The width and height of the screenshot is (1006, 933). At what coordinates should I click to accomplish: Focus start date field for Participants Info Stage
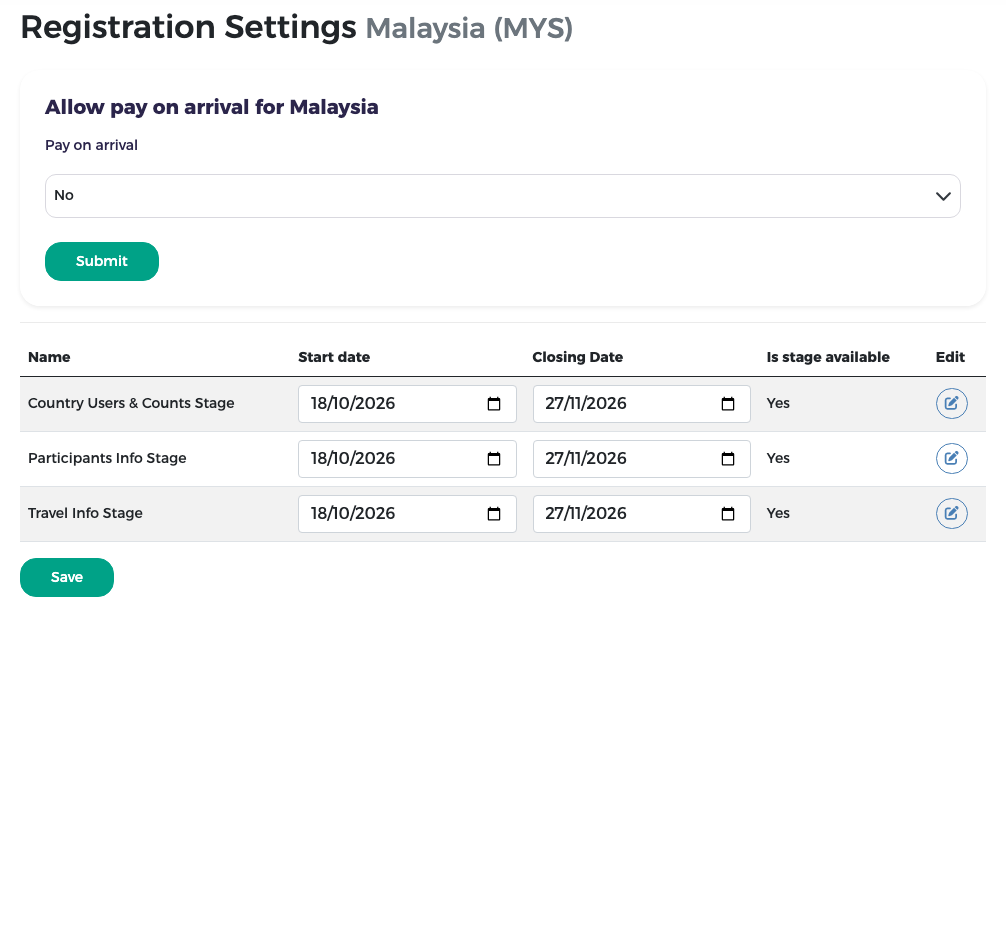point(407,459)
